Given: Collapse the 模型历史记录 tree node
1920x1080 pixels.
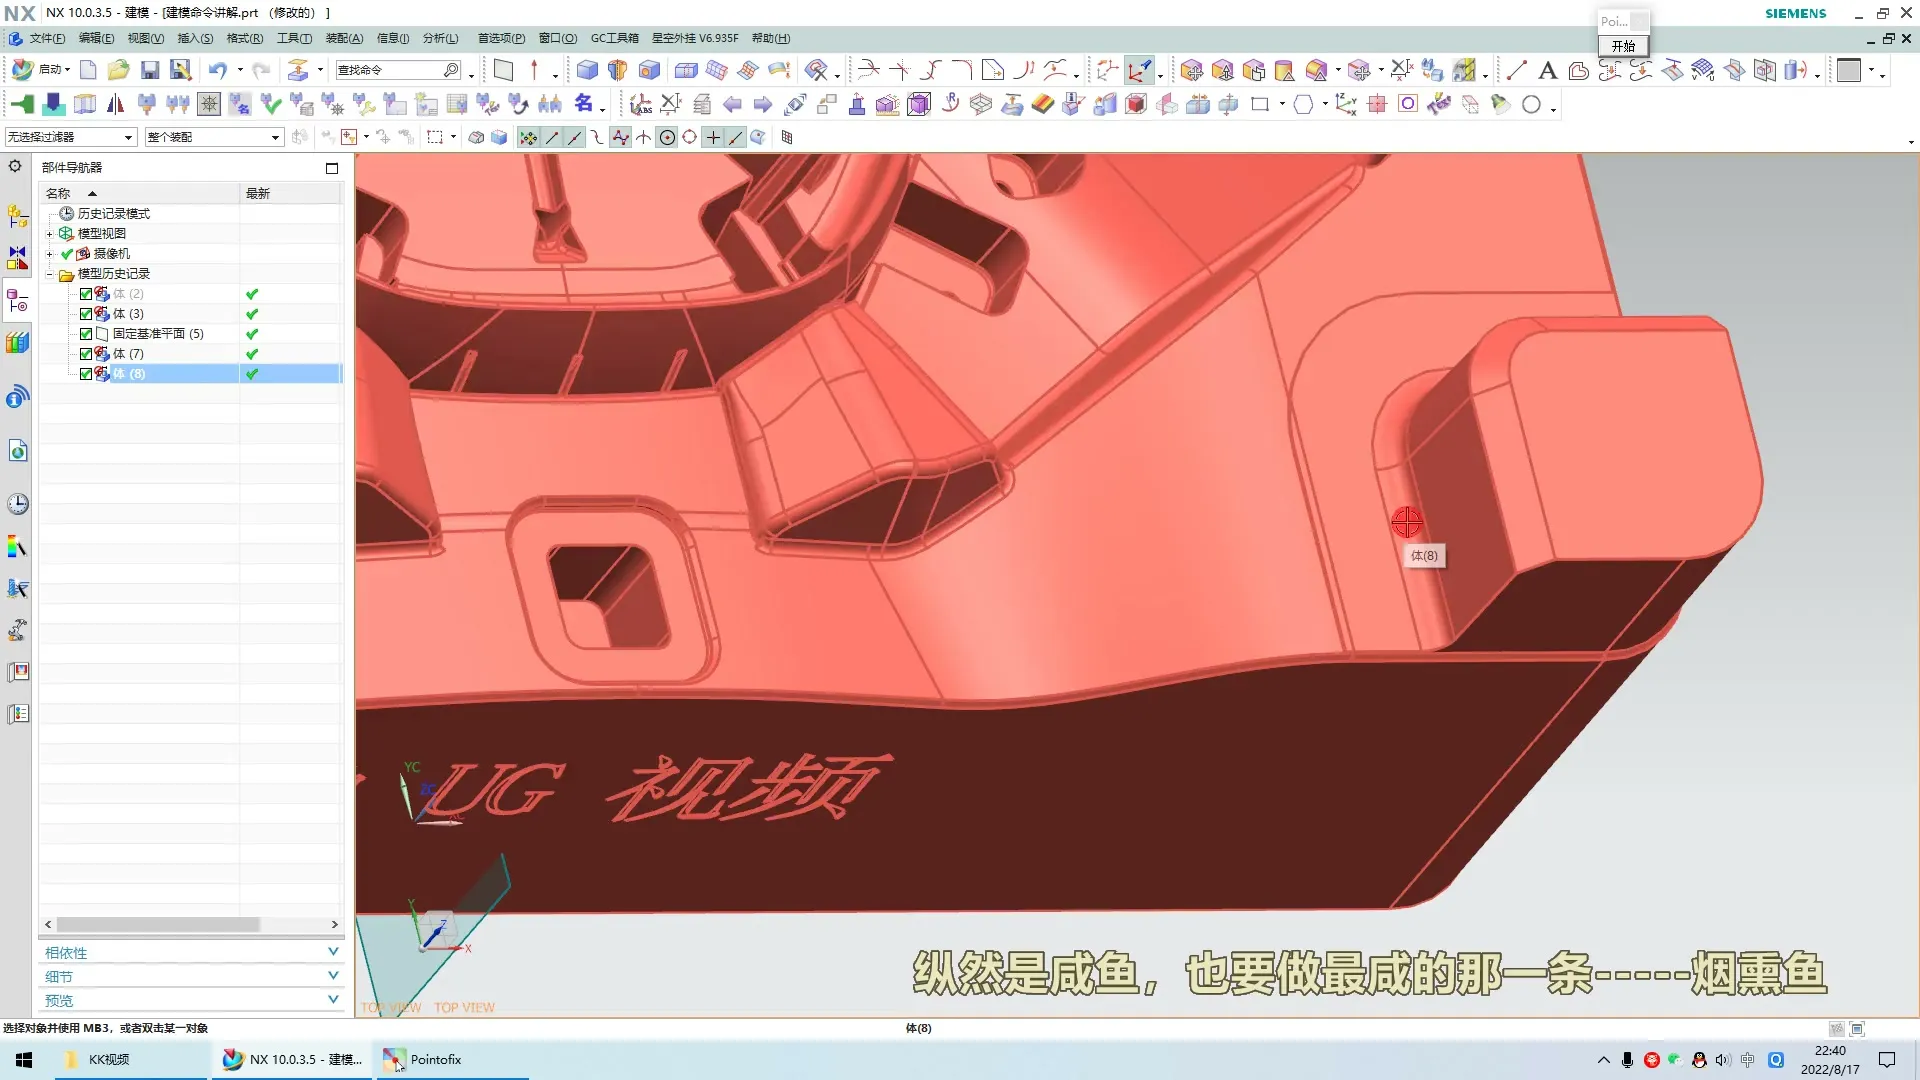Looking at the screenshot, I should (x=49, y=274).
